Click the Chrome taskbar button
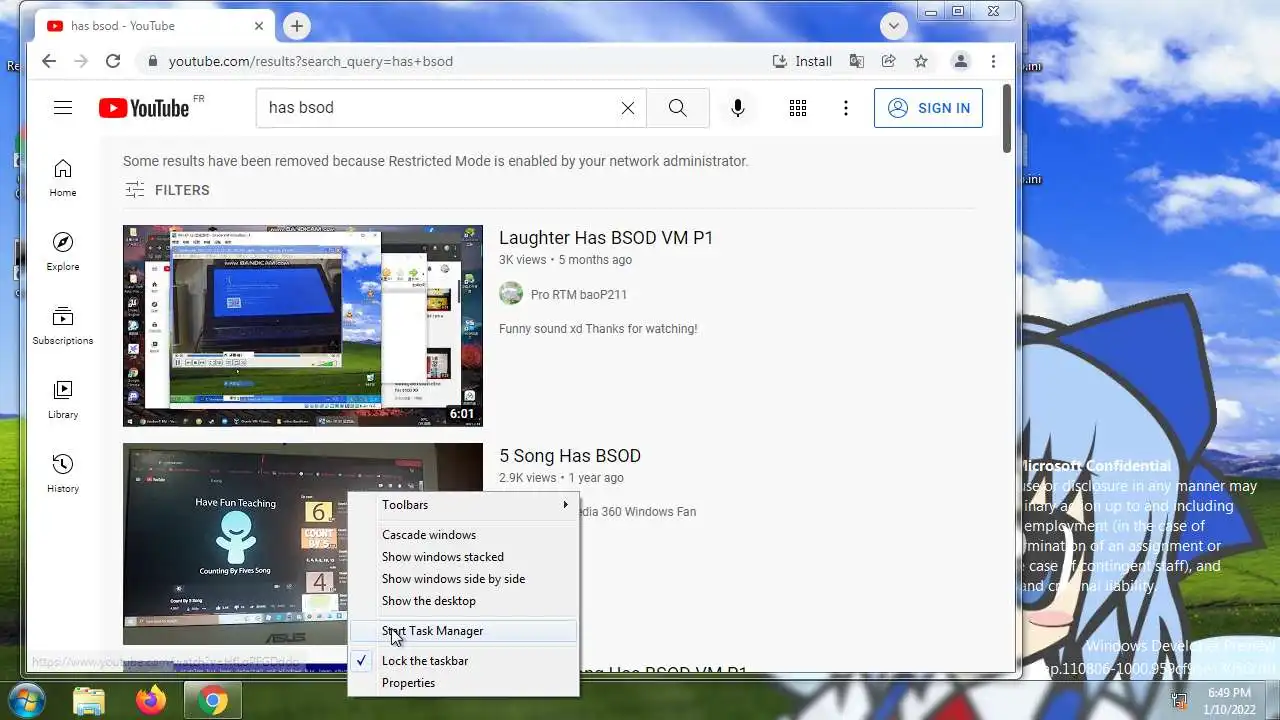 pos(212,700)
